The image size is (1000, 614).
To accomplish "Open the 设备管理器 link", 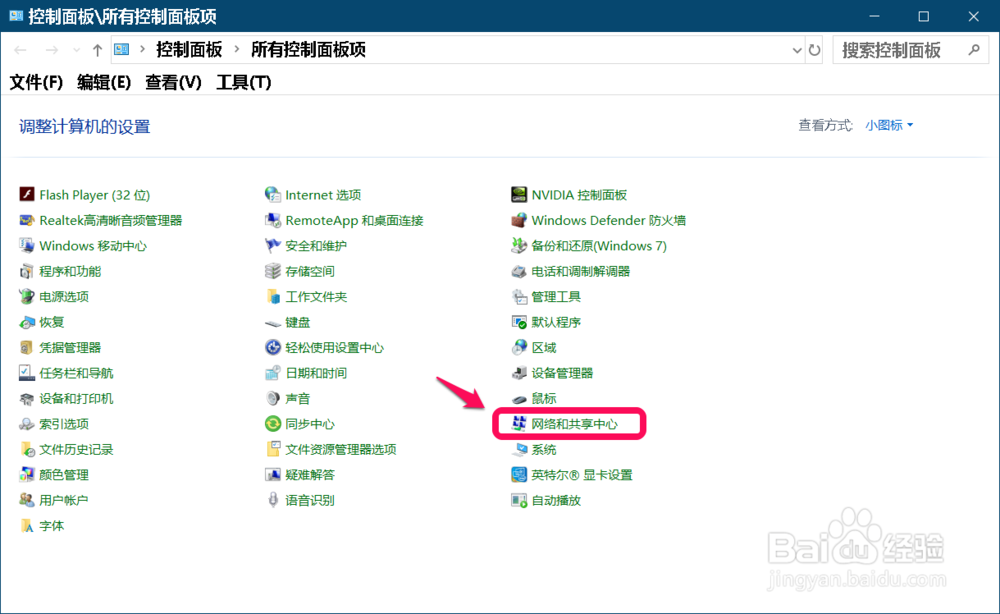I will pos(562,373).
